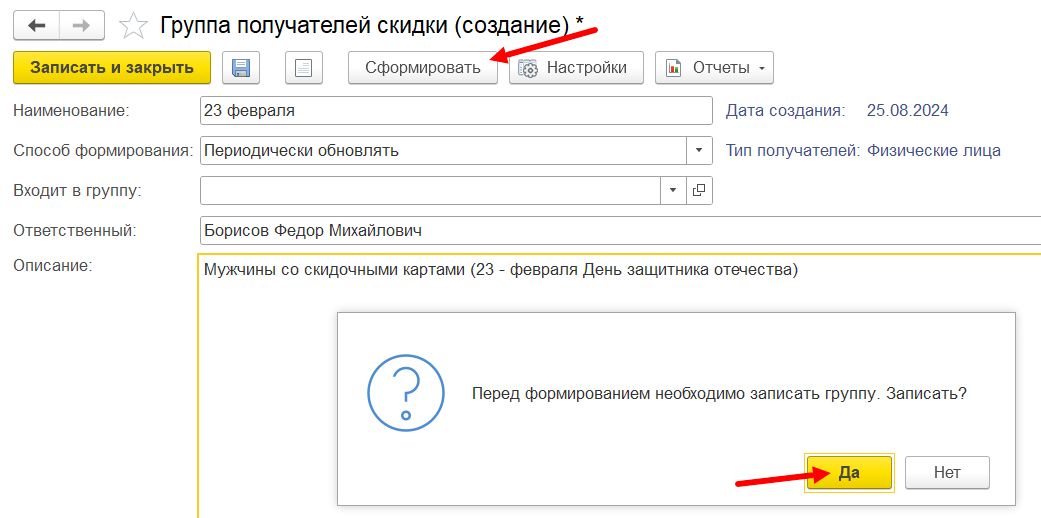
Task: Click the open-form icon beside Входит в группу
Action: [700, 190]
